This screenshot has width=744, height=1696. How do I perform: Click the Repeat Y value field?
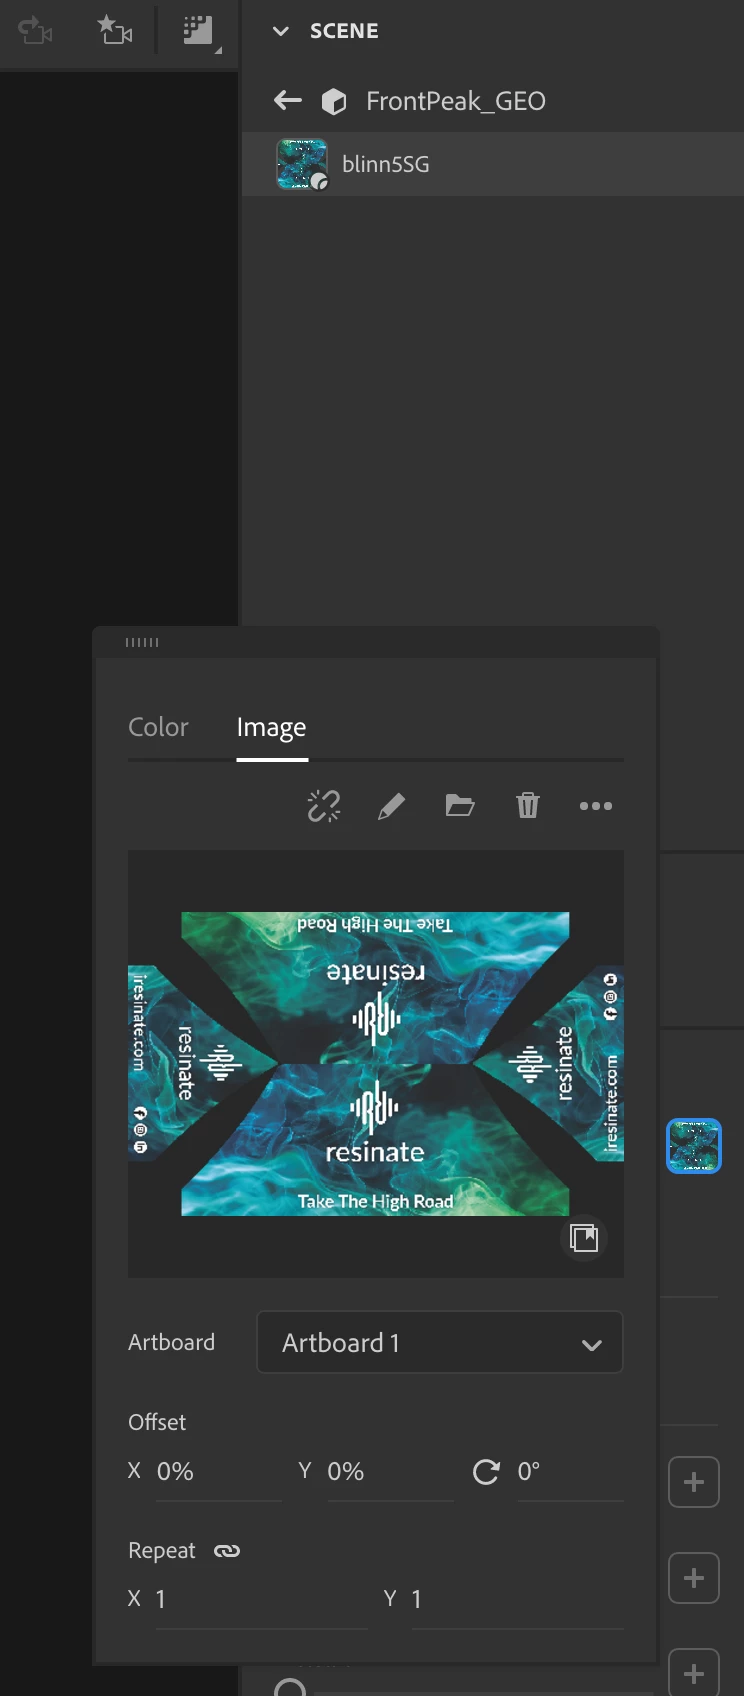click(x=517, y=1600)
